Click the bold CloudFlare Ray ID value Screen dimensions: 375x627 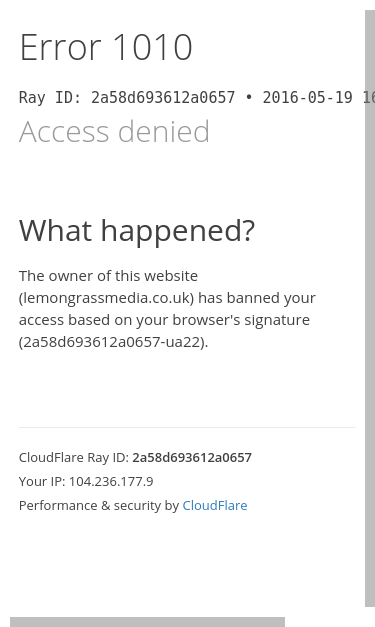click(x=192, y=457)
